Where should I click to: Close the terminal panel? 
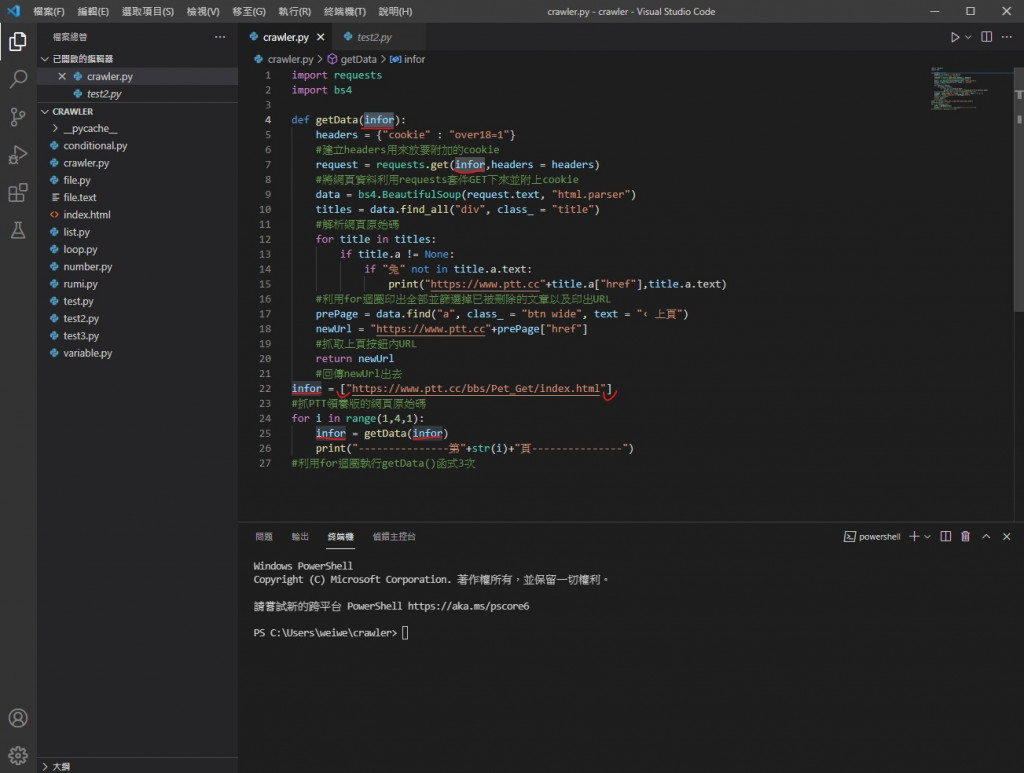click(1006, 537)
